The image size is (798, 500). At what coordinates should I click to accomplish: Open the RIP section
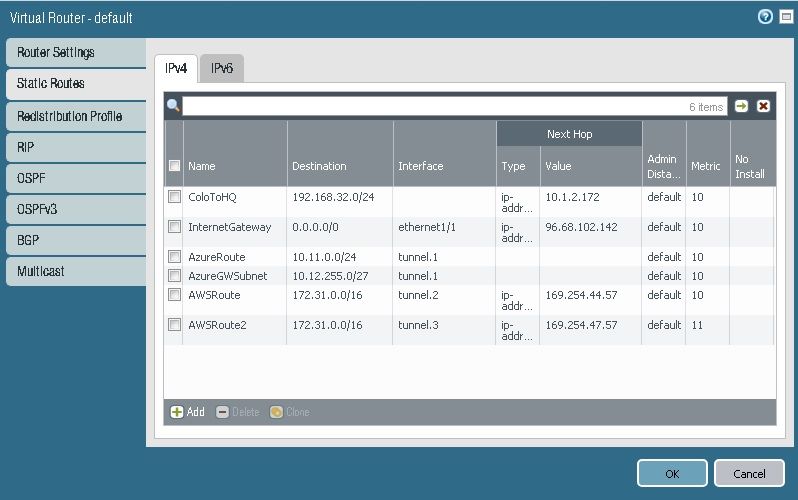tap(76, 147)
